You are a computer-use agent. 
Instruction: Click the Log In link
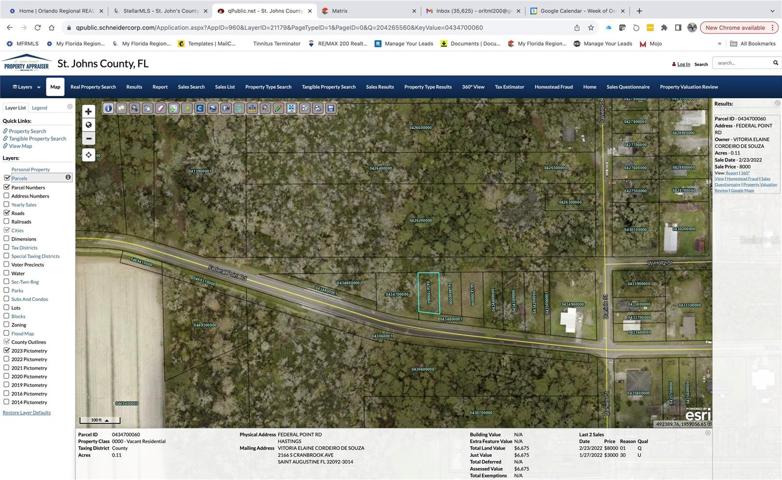pos(684,64)
